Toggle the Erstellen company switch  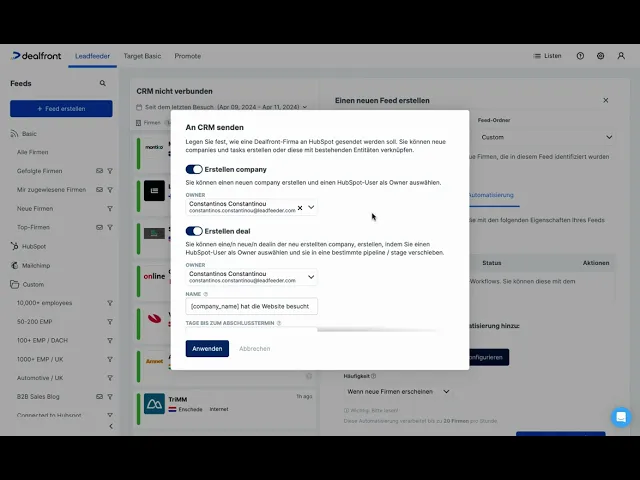pyautogui.click(x=194, y=169)
